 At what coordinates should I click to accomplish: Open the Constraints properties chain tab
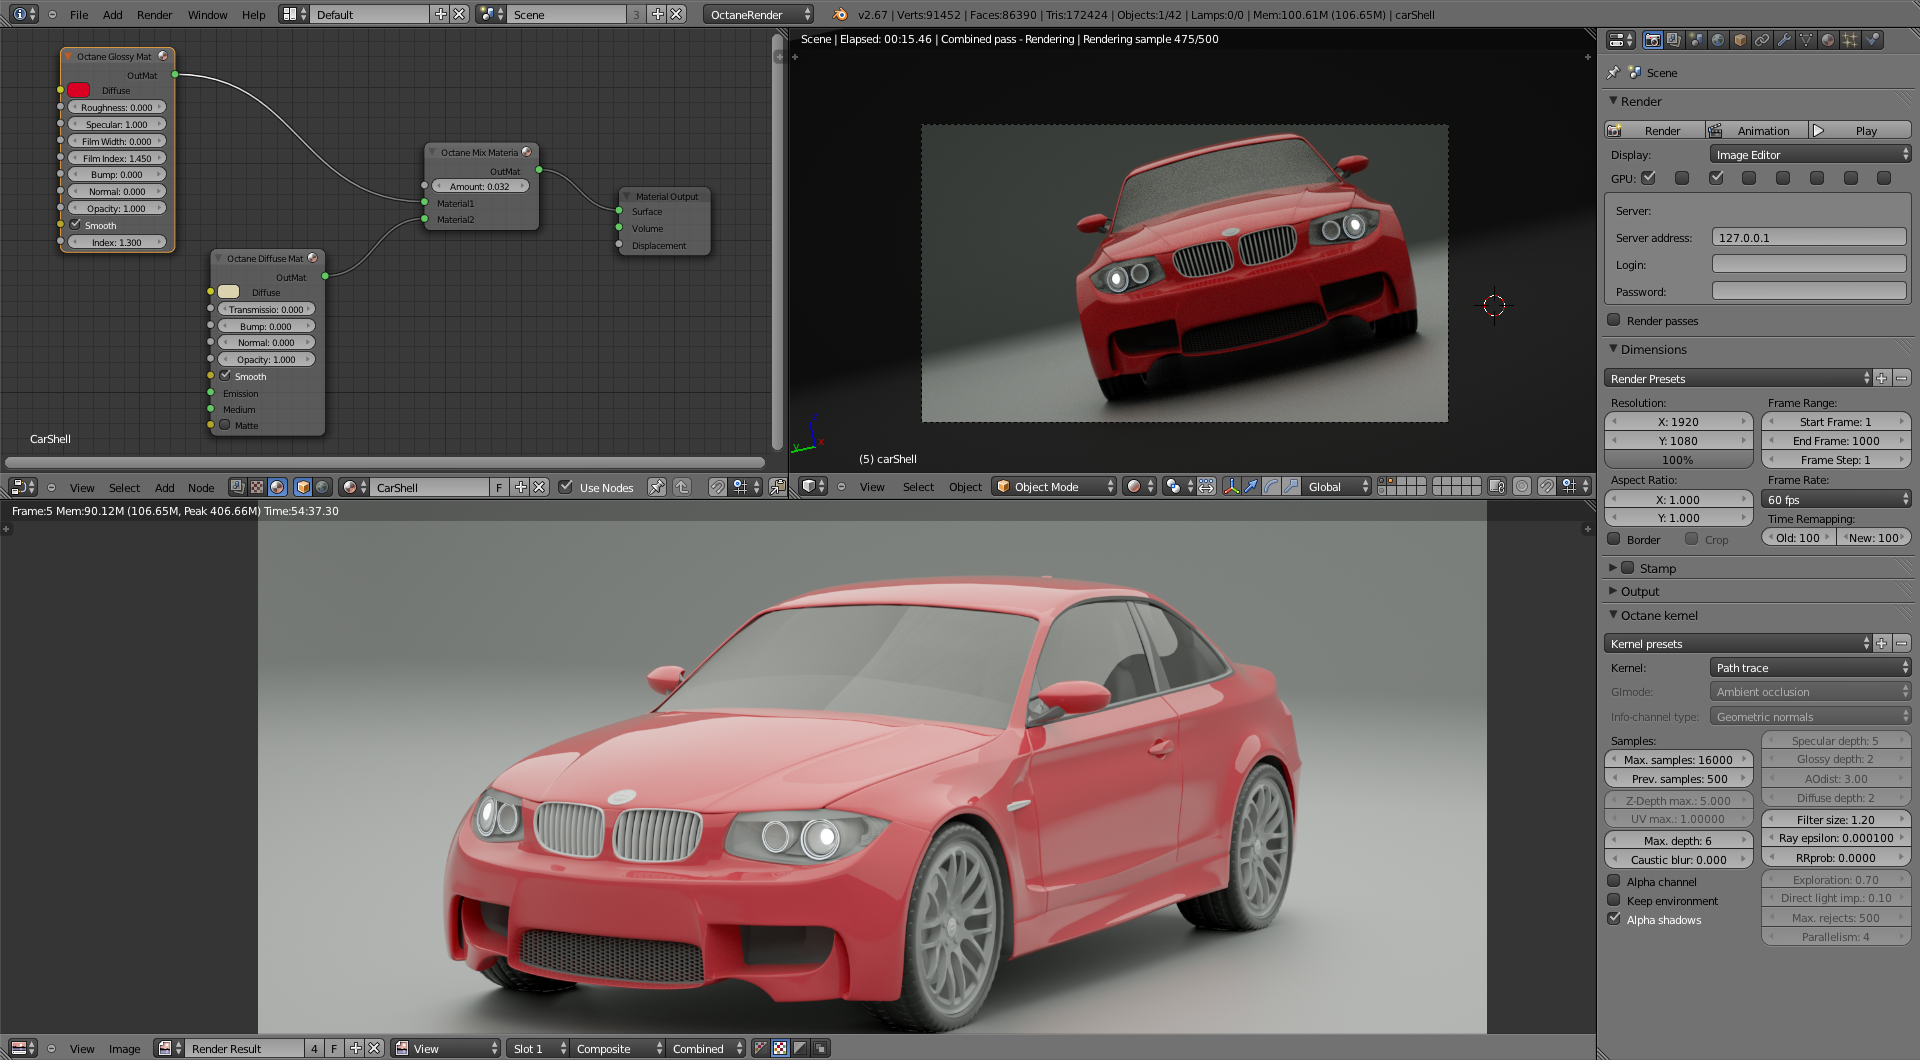click(1762, 40)
